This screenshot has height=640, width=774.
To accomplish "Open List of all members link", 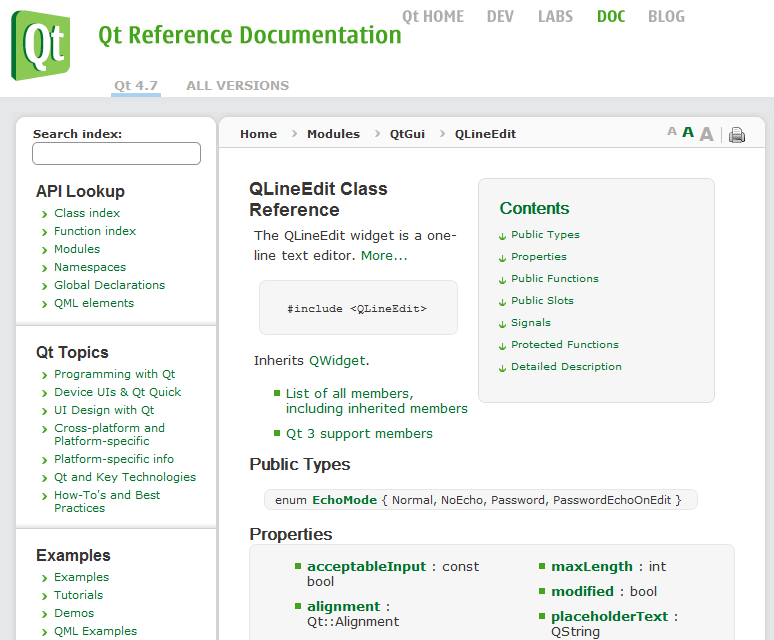I will click(x=377, y=401).
